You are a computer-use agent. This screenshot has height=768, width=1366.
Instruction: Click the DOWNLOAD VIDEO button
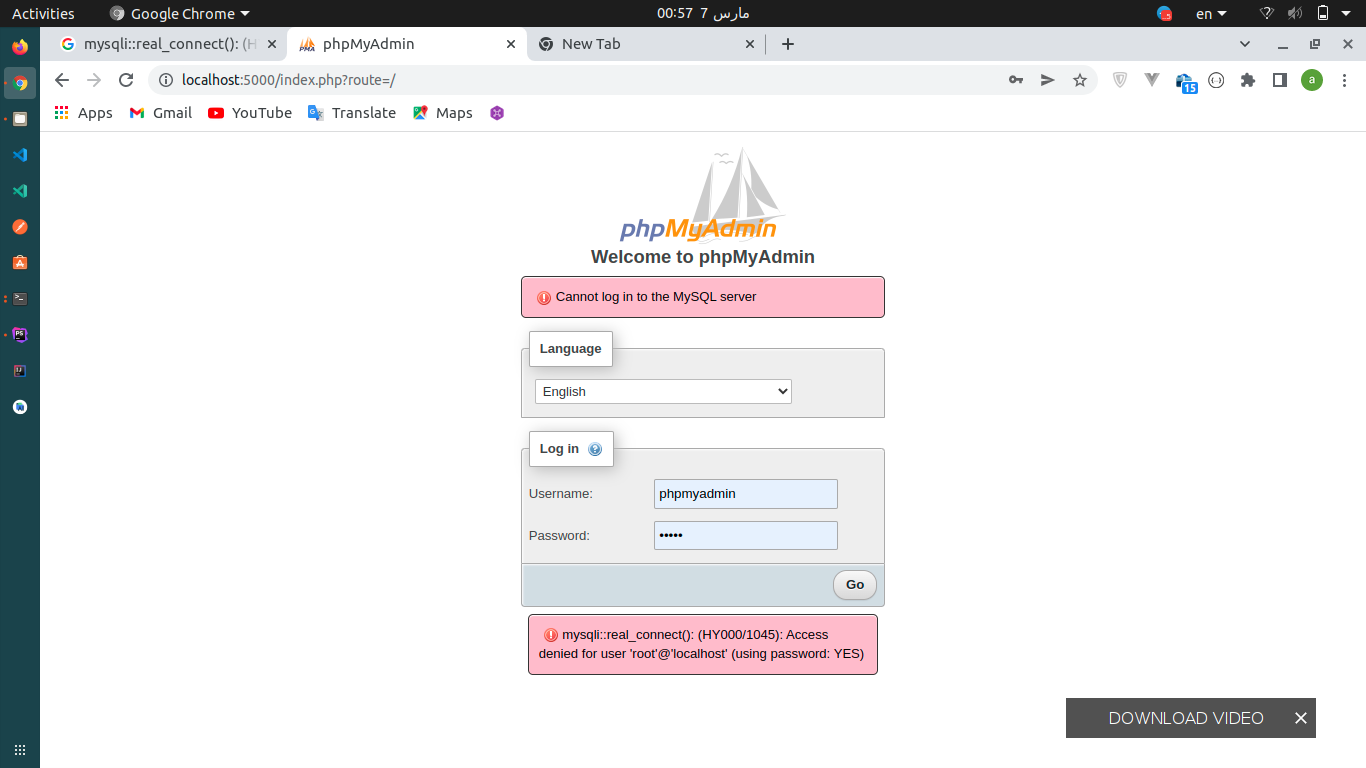[x=1186, y=718]
